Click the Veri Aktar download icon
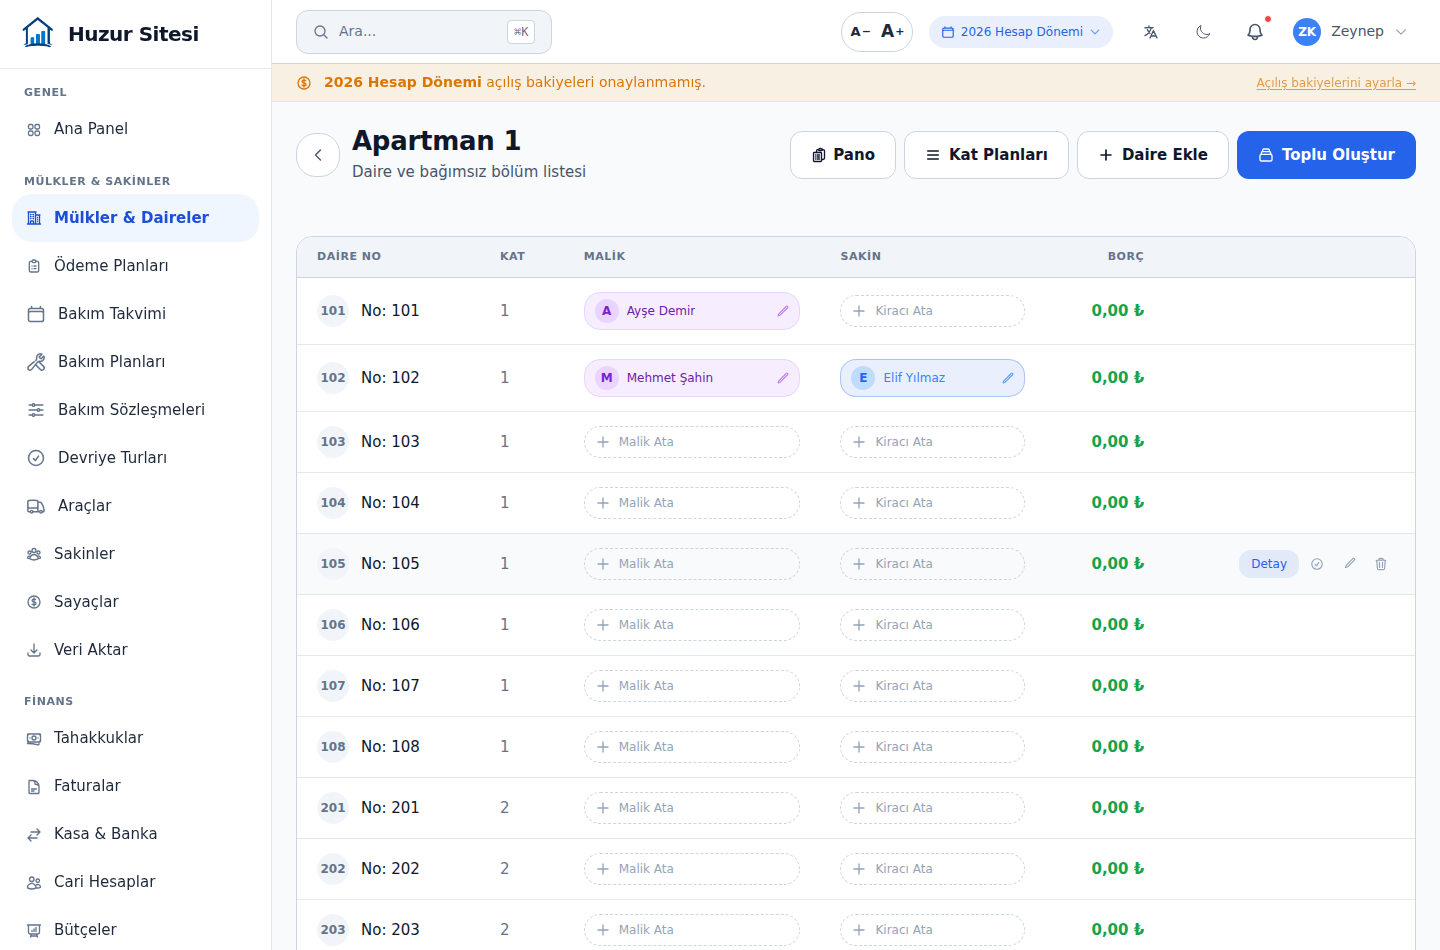Image resolution: width=1440 pixels, height=950 pixels. [x=34, y=650]
